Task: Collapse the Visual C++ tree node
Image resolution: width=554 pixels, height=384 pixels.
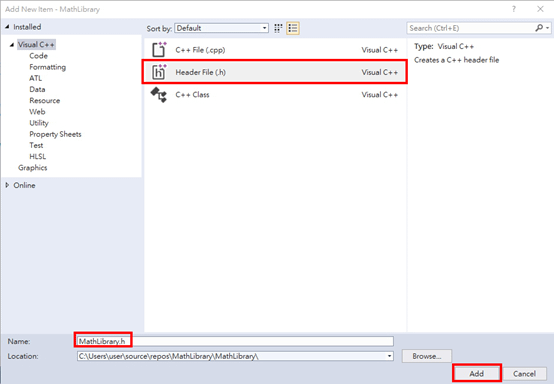Action: click(12, 45)
